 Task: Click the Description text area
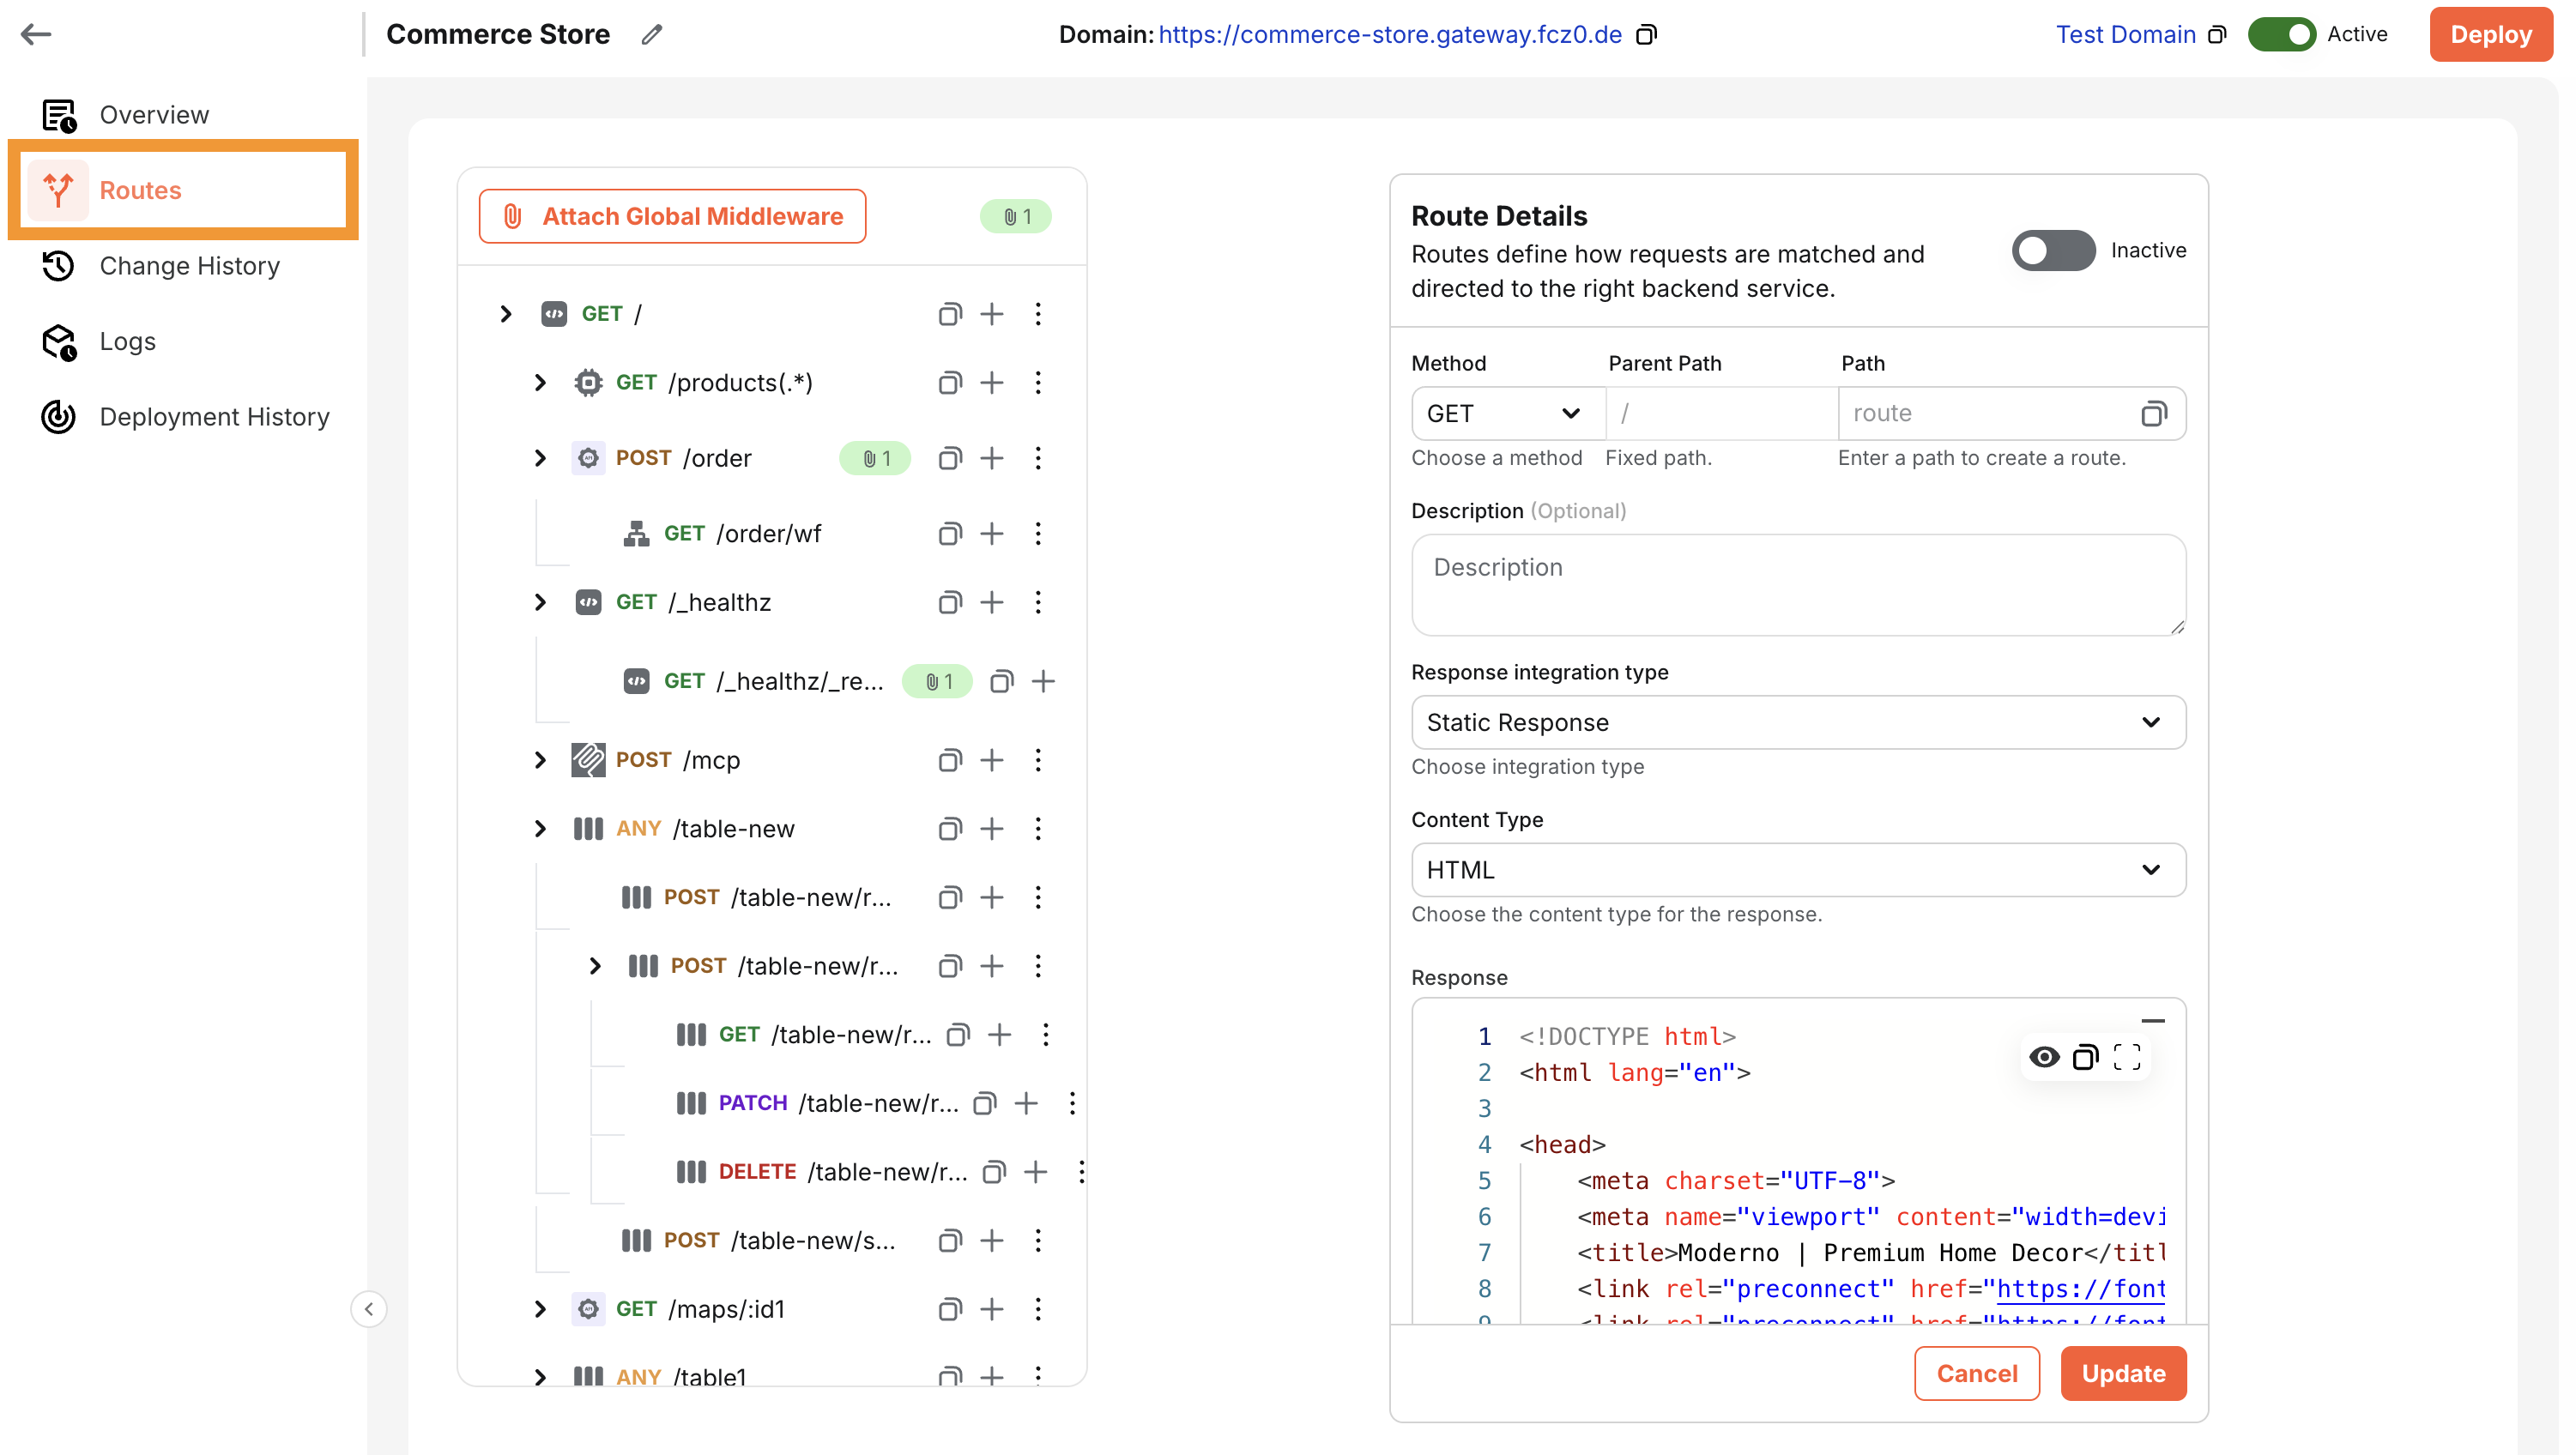1798,585
